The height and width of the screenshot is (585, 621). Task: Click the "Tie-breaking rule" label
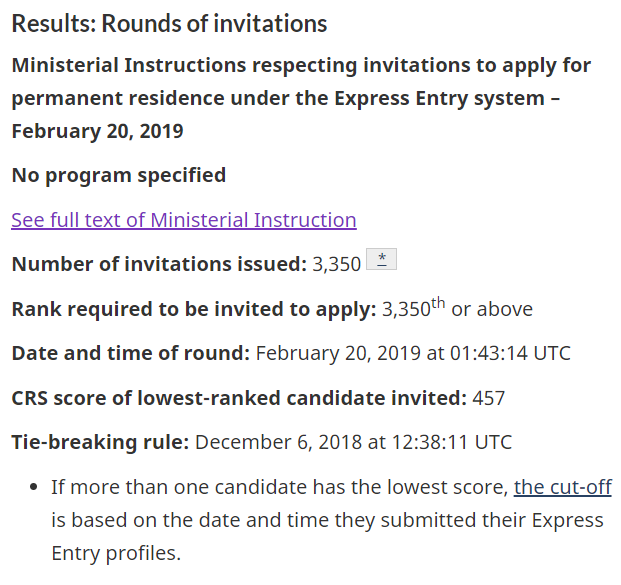100,442
